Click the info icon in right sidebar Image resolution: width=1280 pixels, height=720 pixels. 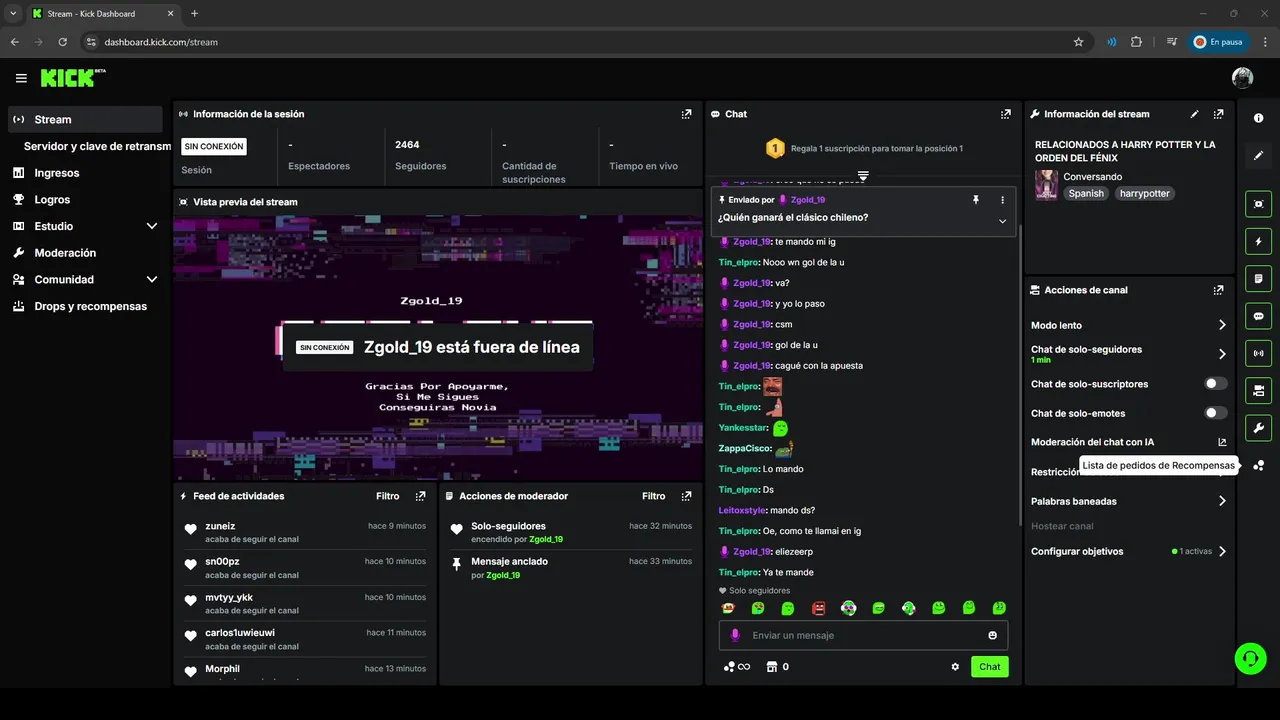pyautogui.click(x=1258, y=118)
